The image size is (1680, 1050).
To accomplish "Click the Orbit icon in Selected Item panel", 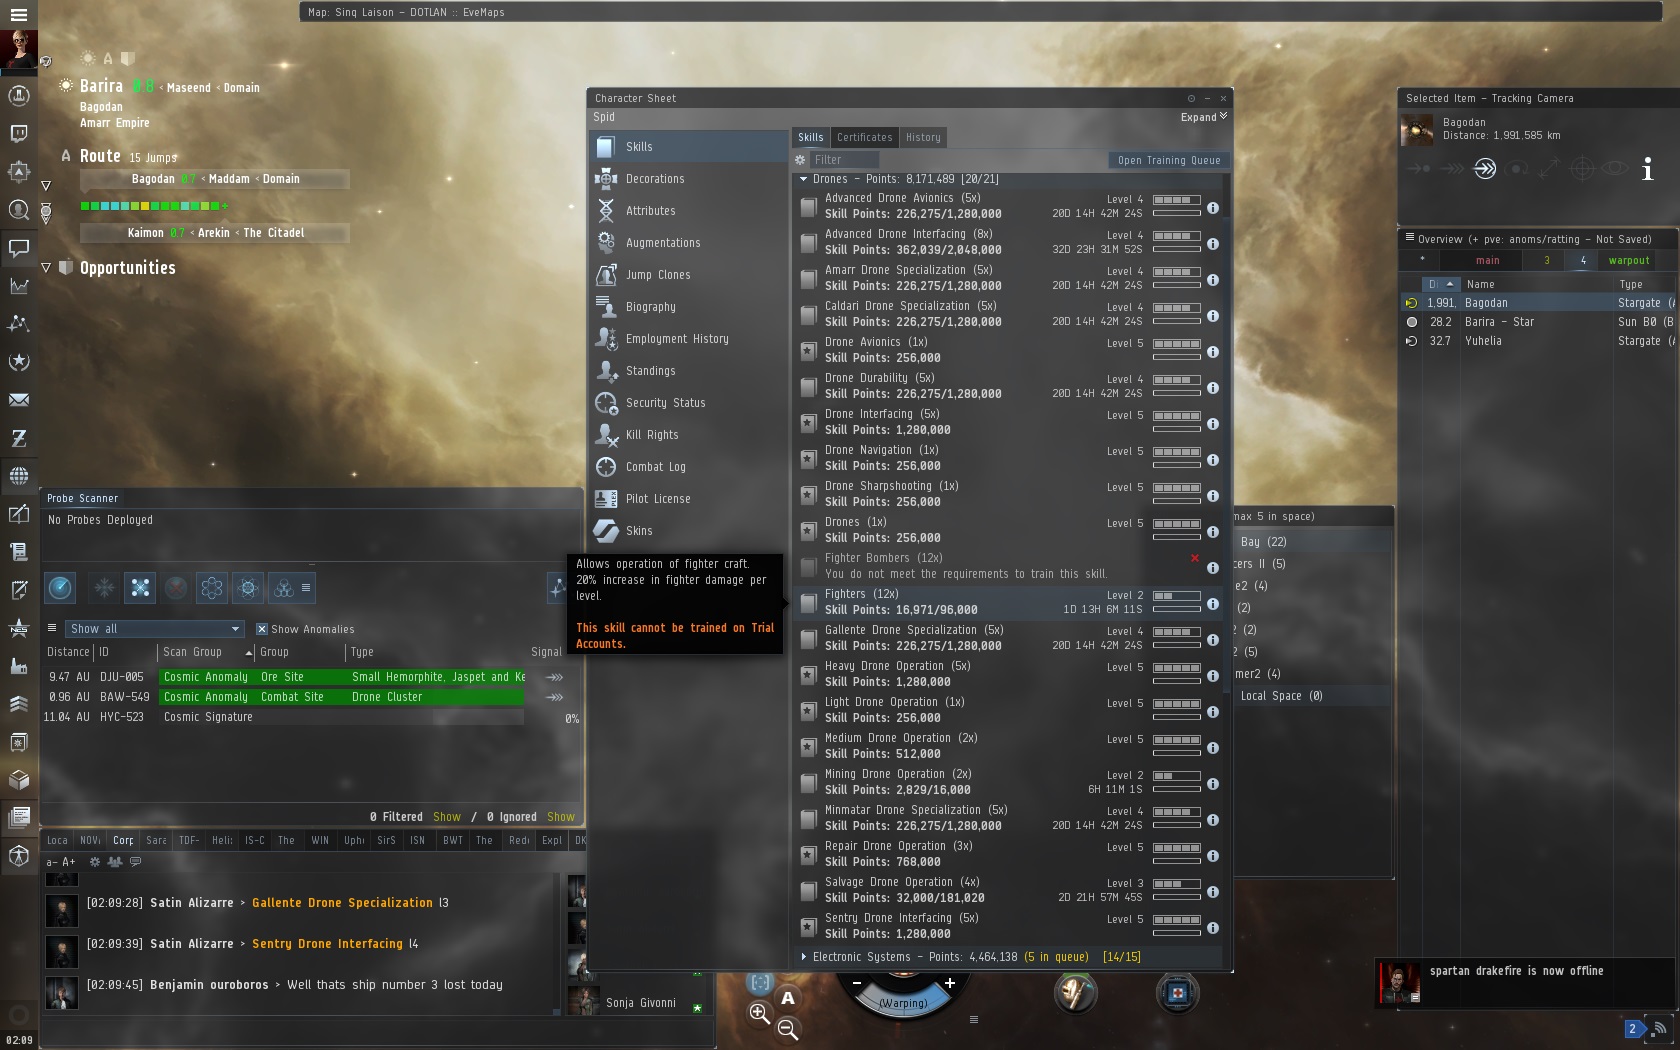I will point(1517,169).
